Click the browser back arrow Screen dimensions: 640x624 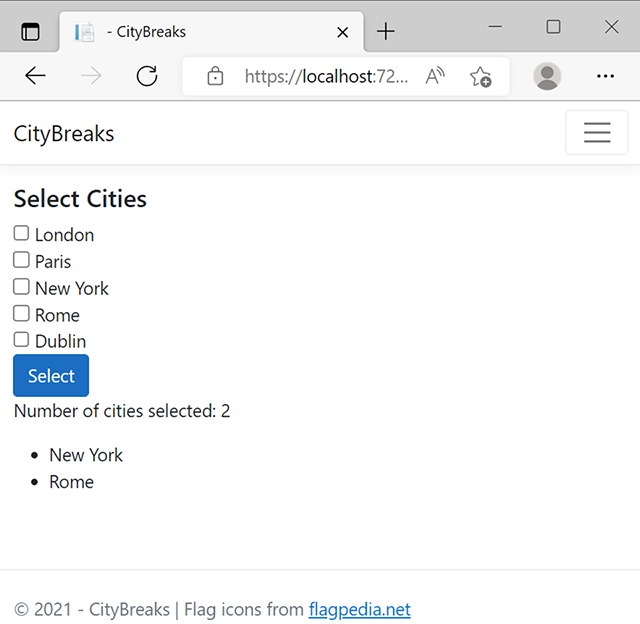pos(35,76)
